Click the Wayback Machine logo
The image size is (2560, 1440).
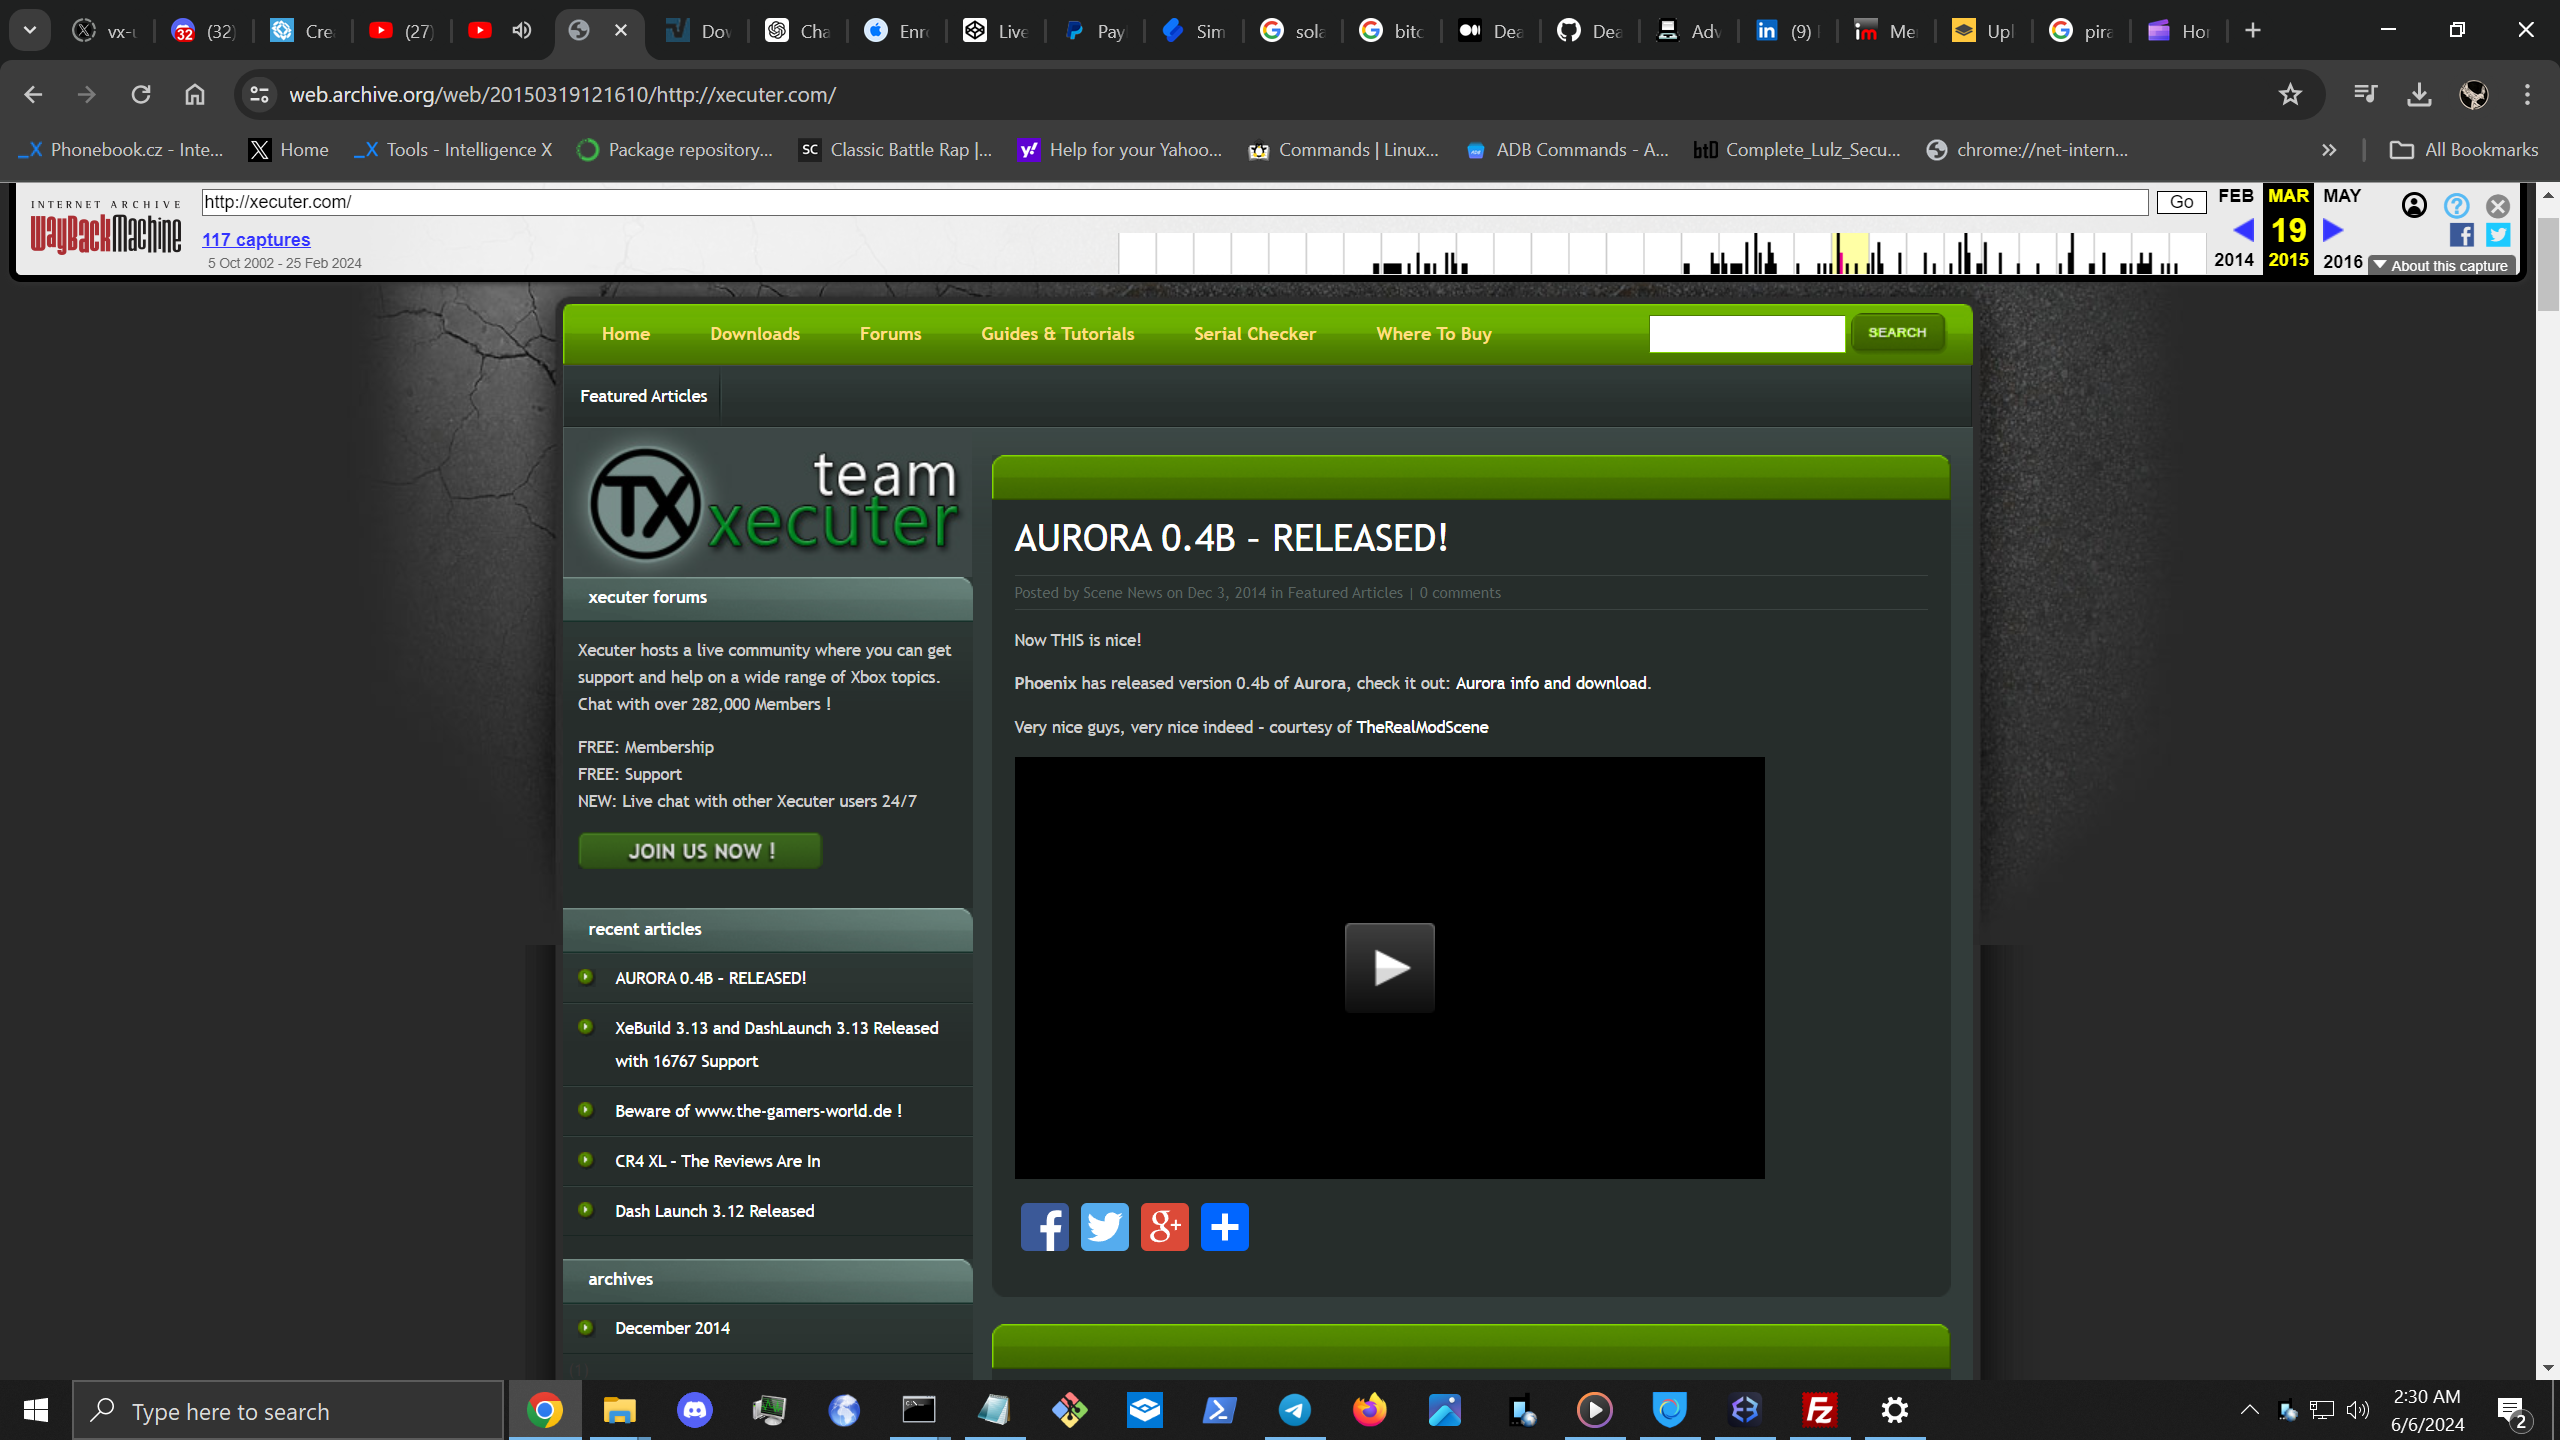pos(106,229)
